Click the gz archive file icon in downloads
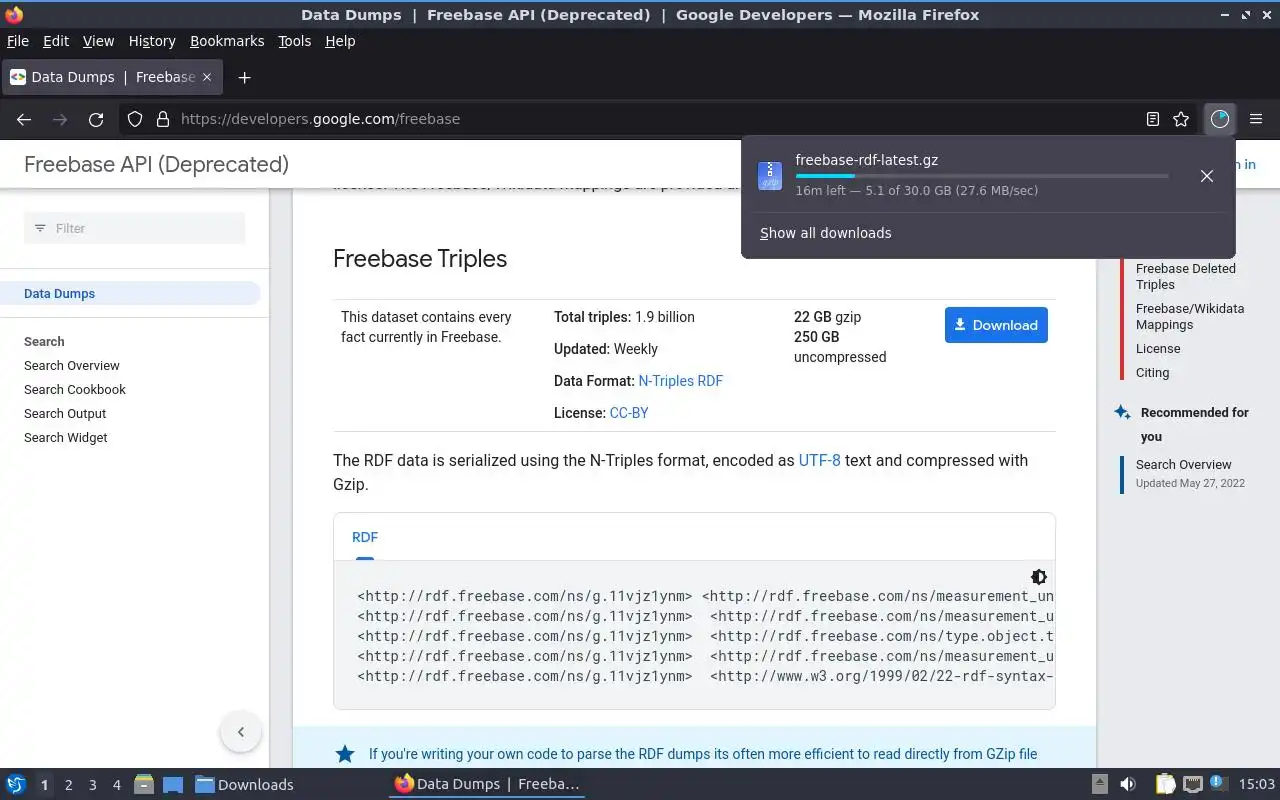 [770, 176]
